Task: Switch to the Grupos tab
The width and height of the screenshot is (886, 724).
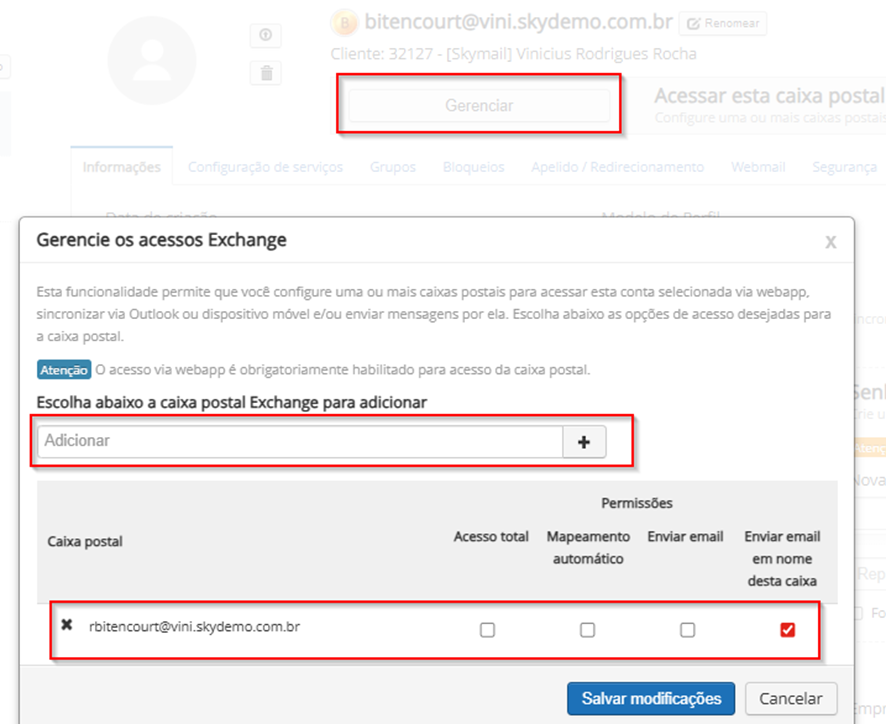Action: (393, 167)
